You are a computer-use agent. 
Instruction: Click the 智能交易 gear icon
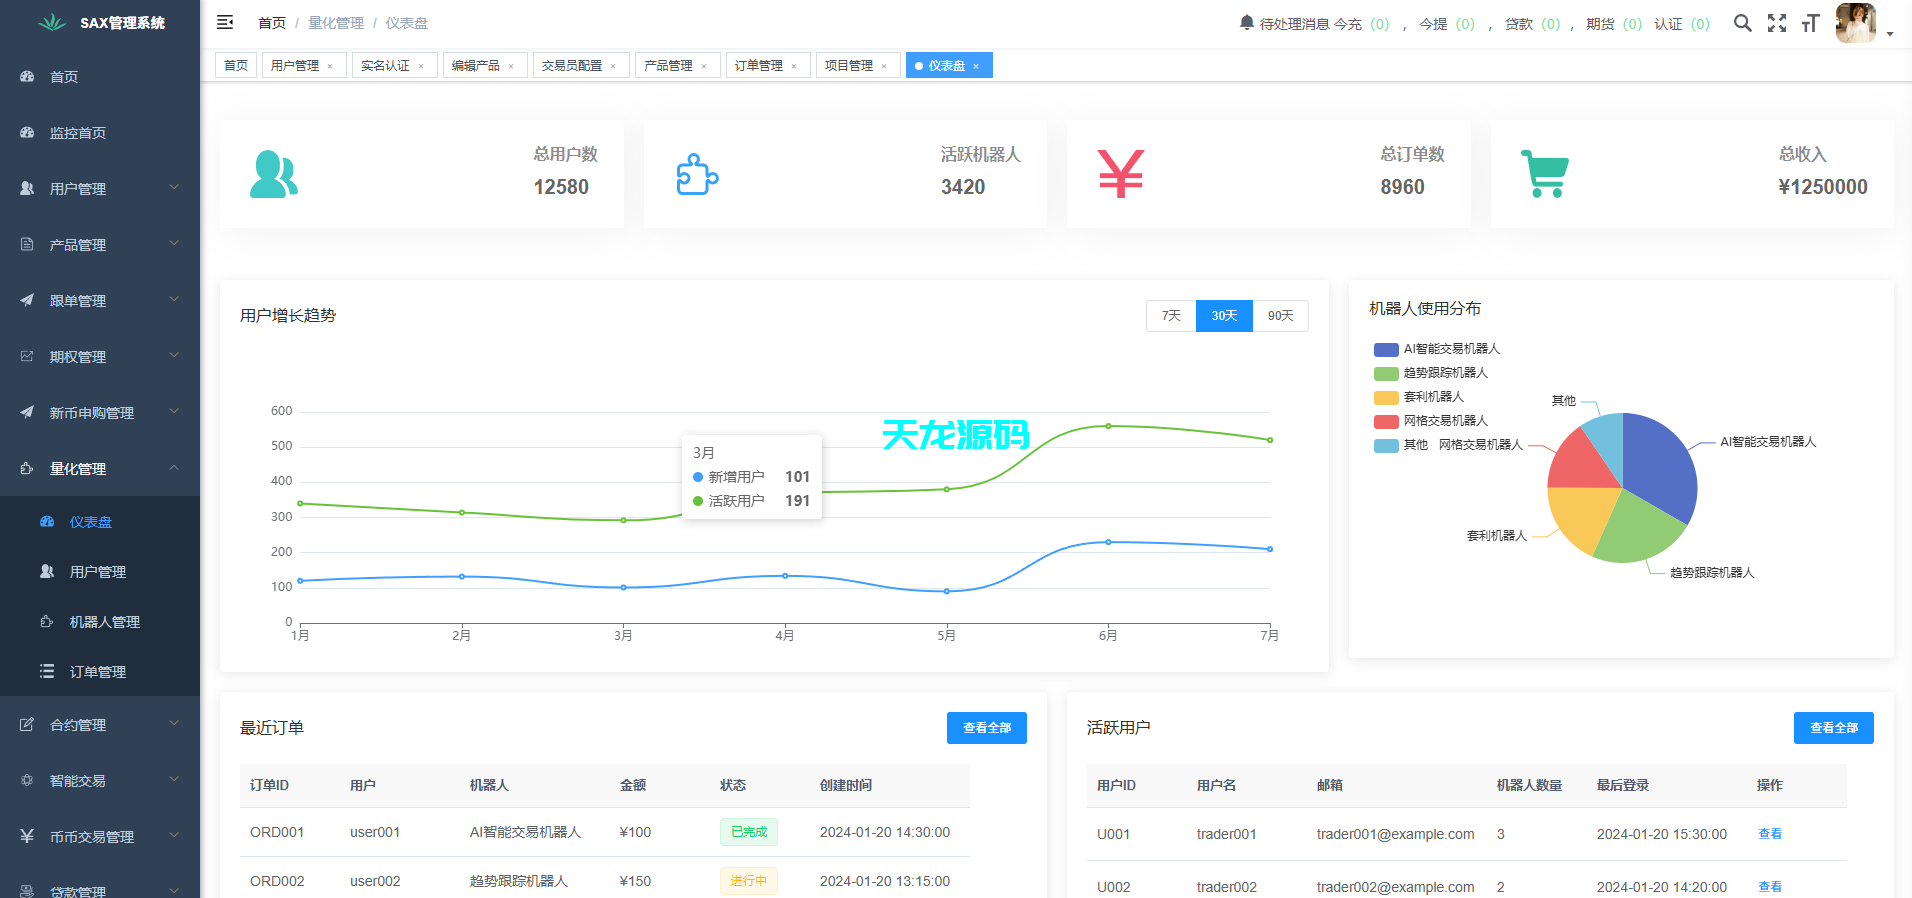tap(27, 780)
